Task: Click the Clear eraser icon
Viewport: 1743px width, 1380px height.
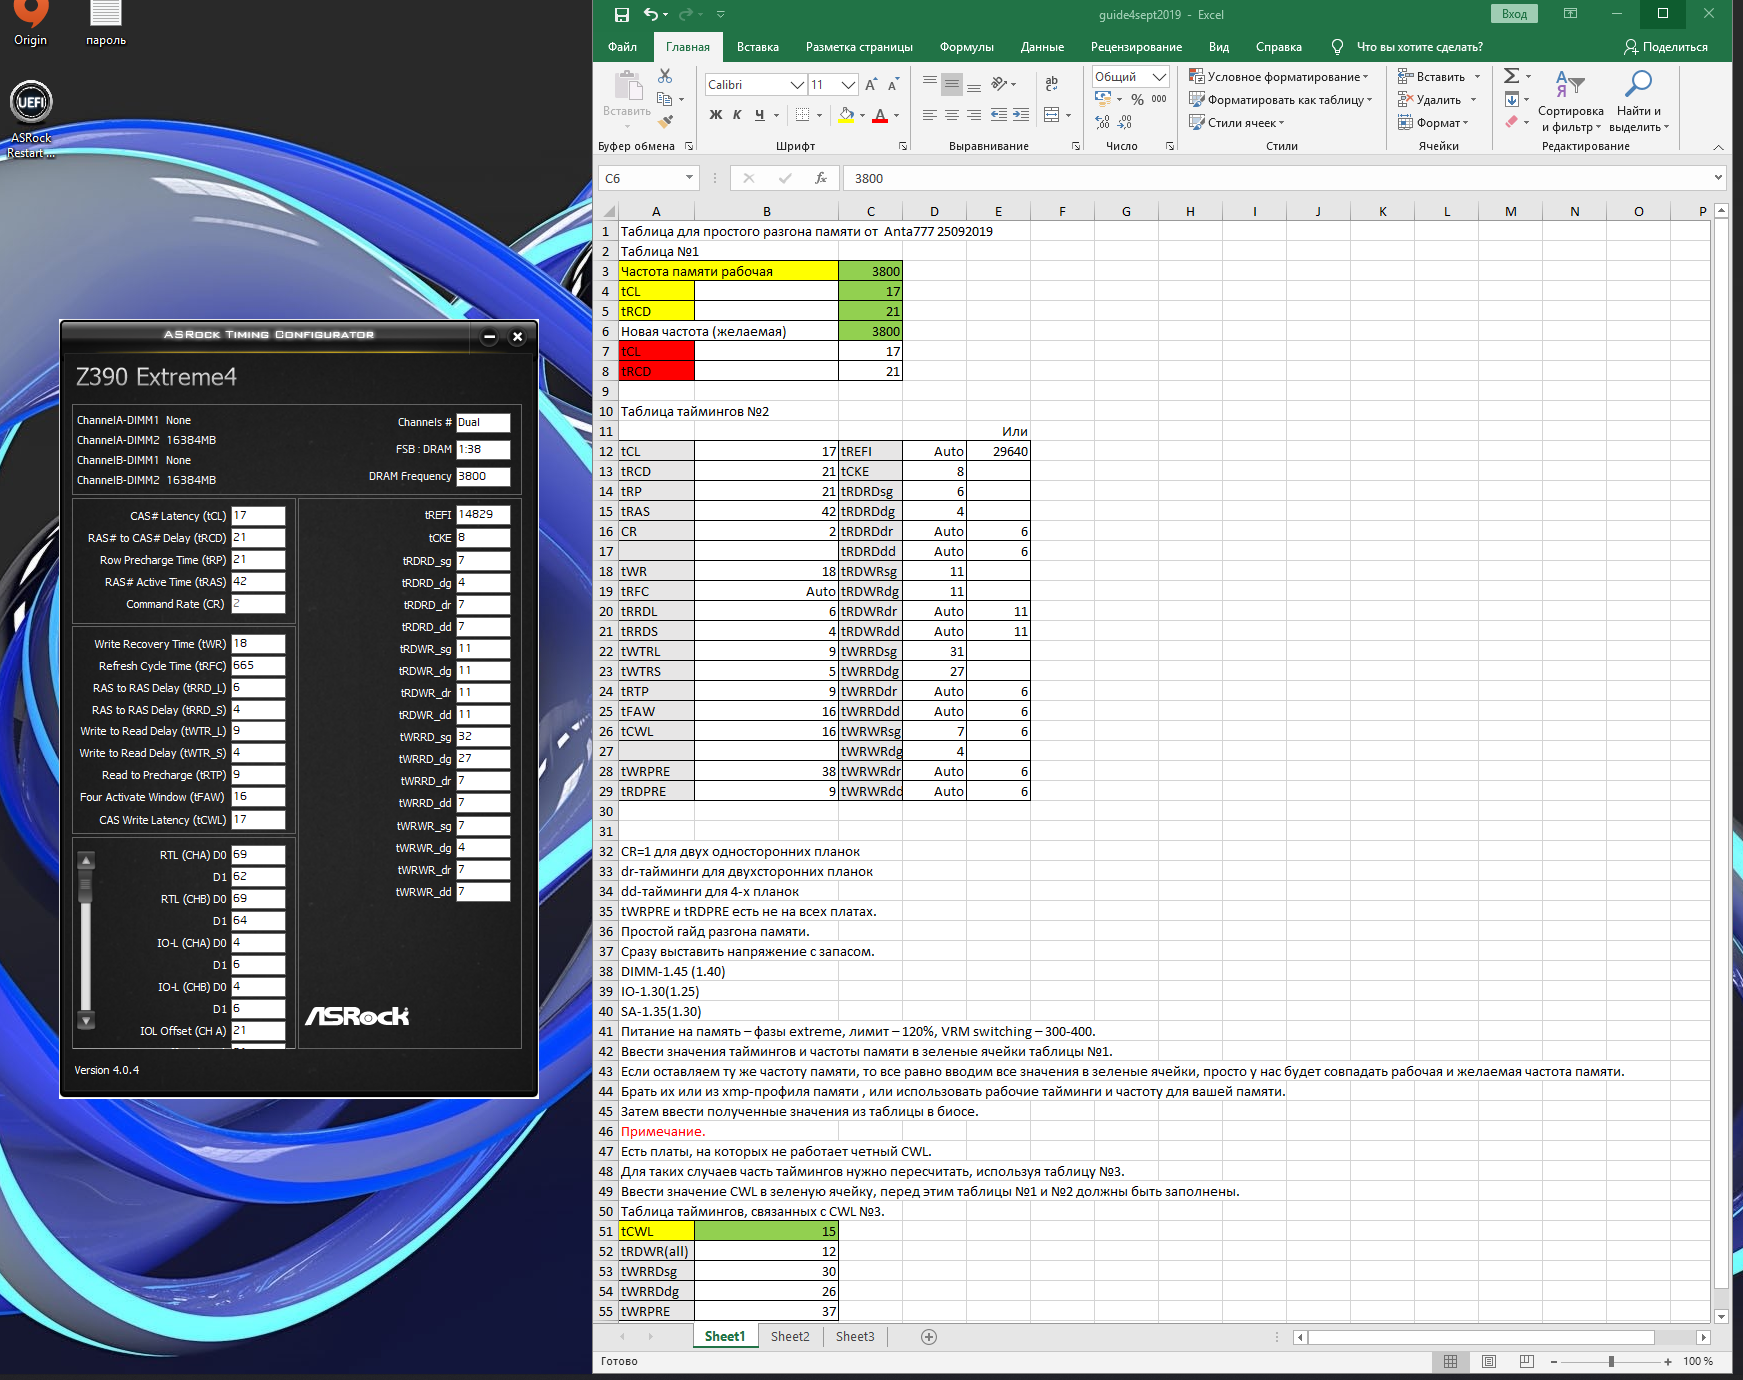Action: pos(1512,122)
